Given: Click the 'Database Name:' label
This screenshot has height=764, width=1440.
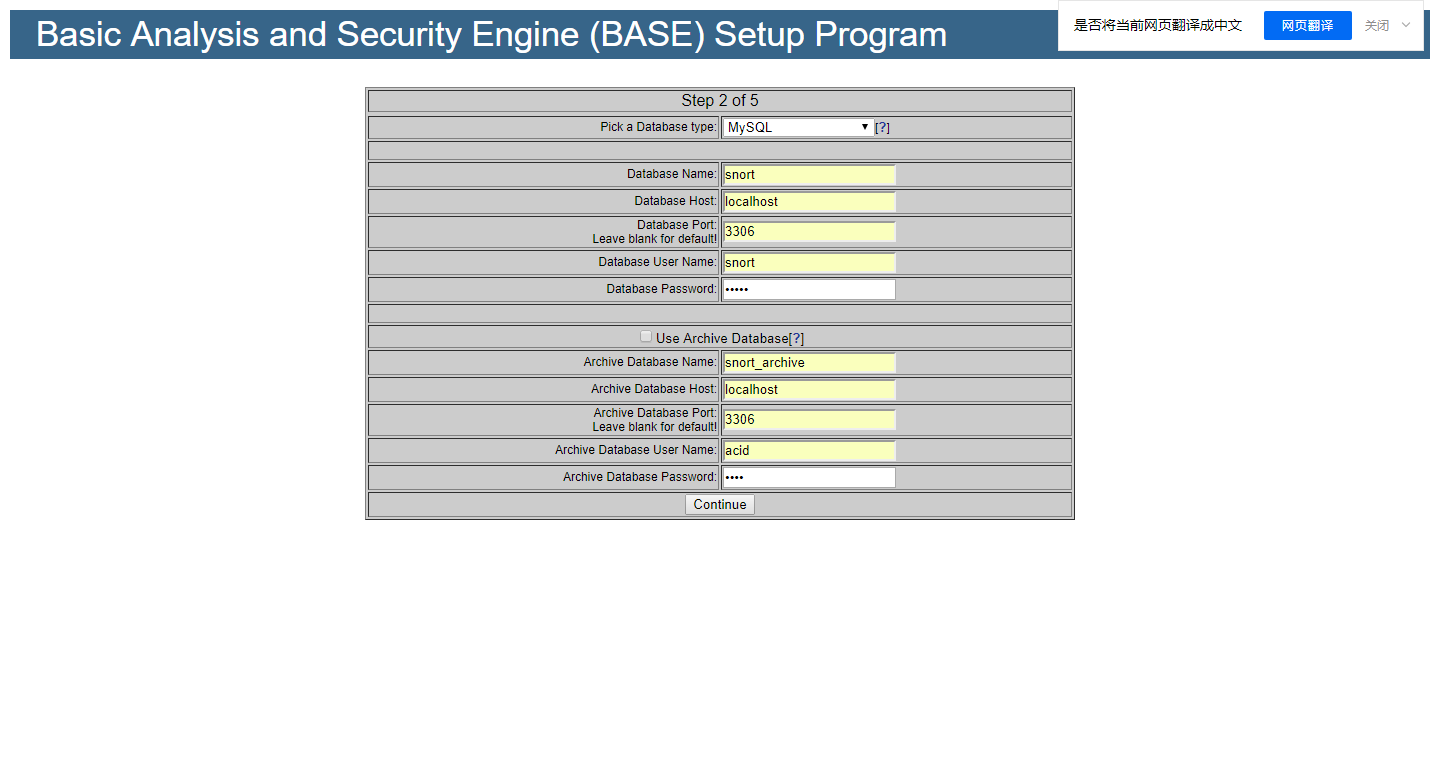Looking at the screenshot, I should point(672,174).
